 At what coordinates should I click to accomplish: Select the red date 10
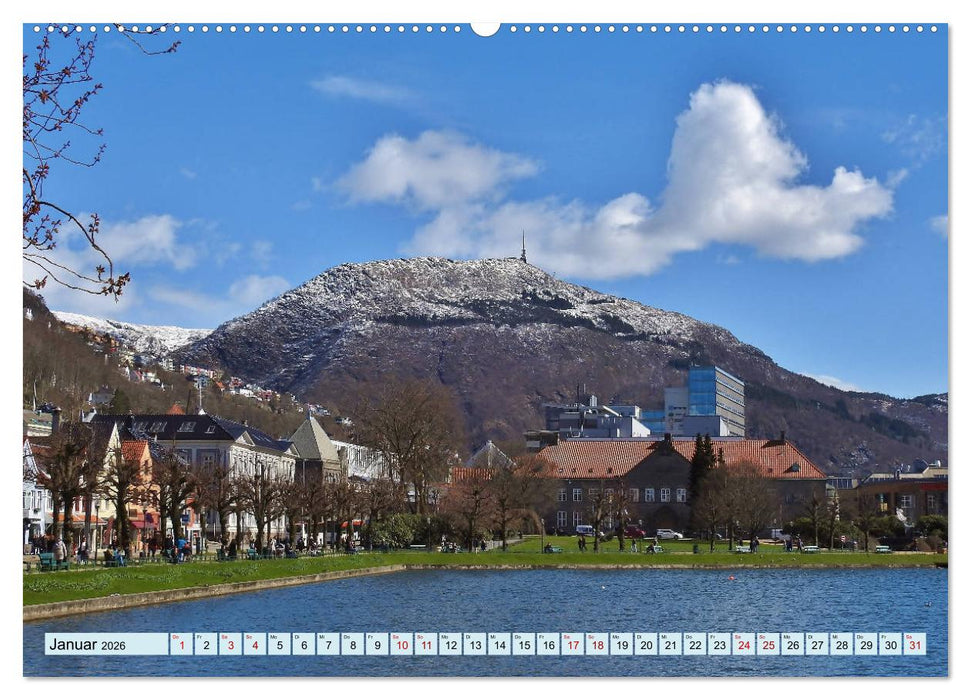pos(402,646)
